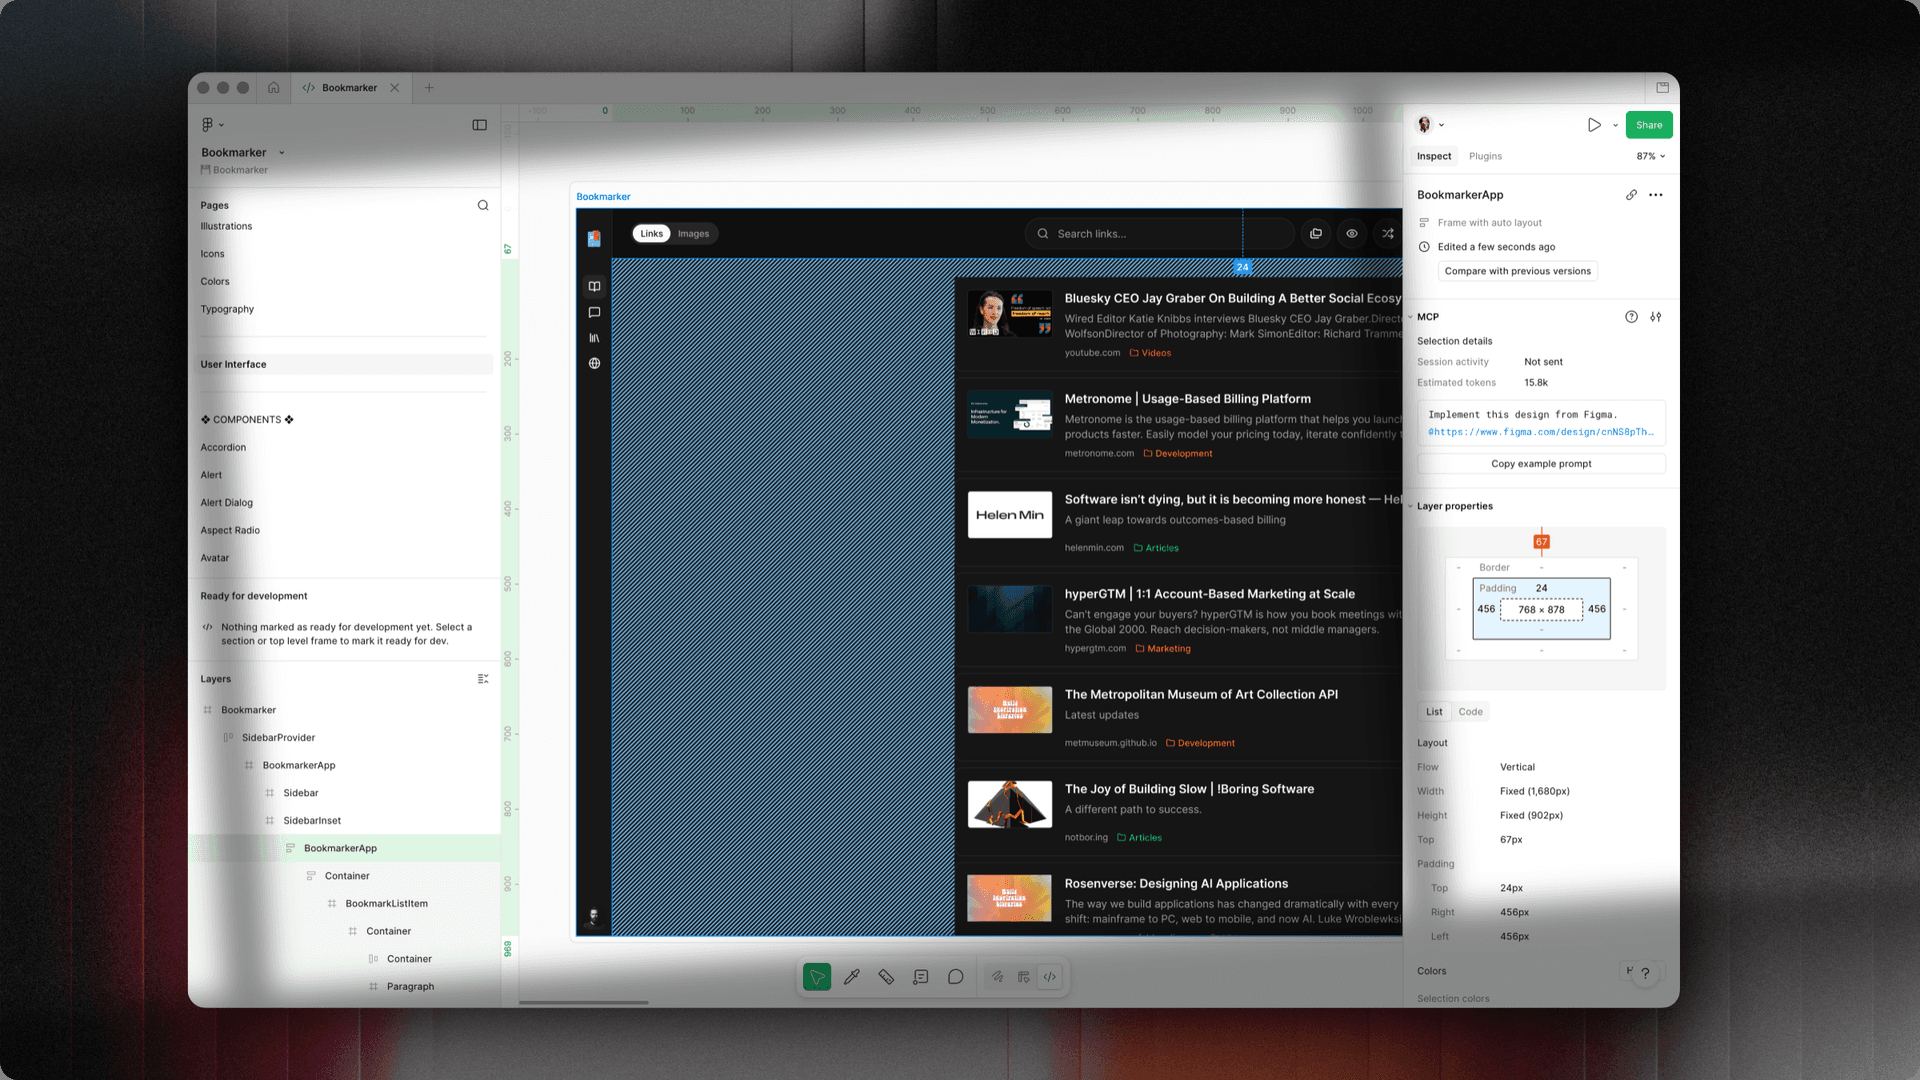Click Compare with previous versions

1517,270
